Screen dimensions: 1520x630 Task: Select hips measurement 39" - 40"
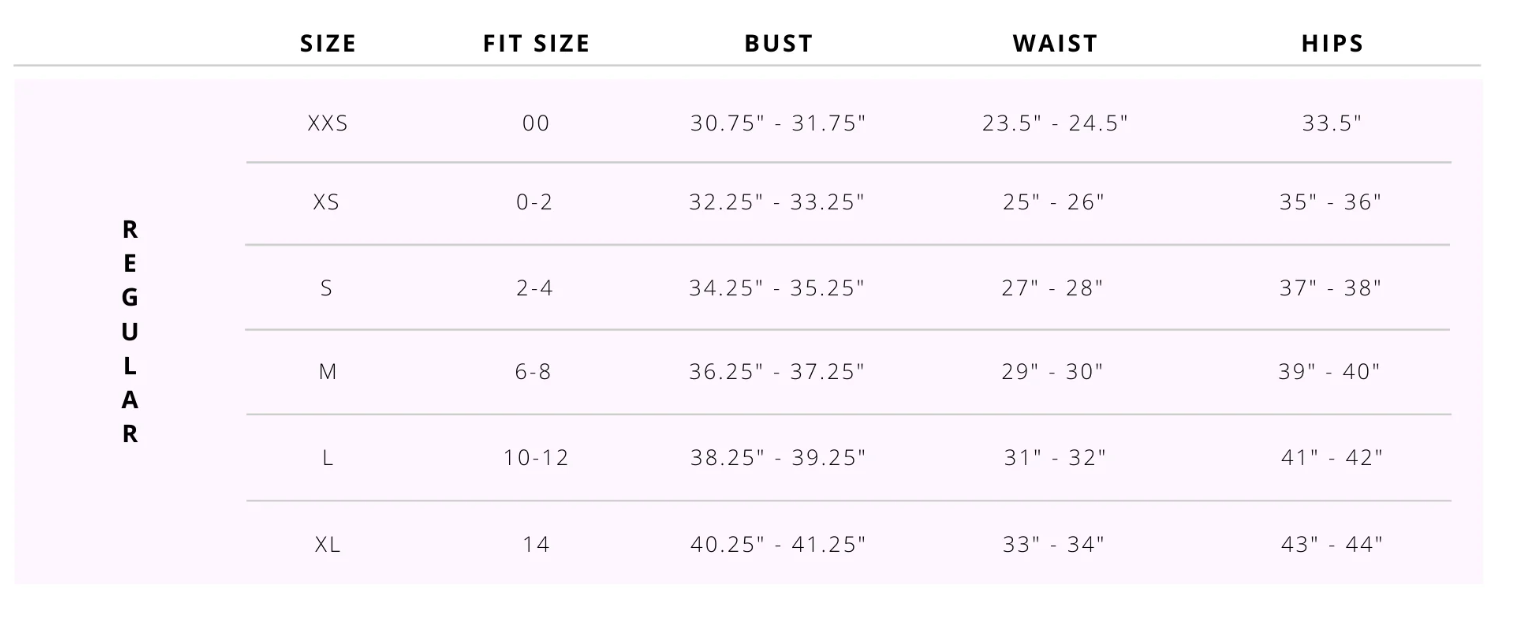click(x=1332, y=373)
